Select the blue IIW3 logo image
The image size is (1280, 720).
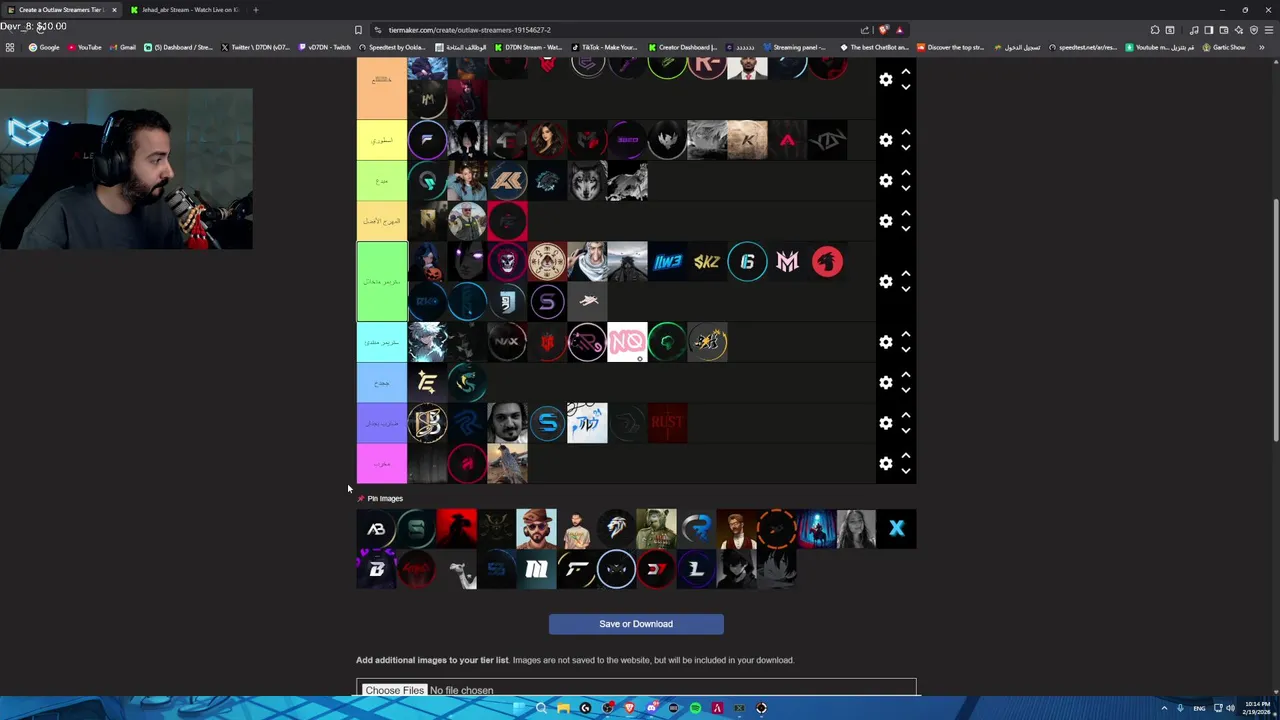click(667, 262)
